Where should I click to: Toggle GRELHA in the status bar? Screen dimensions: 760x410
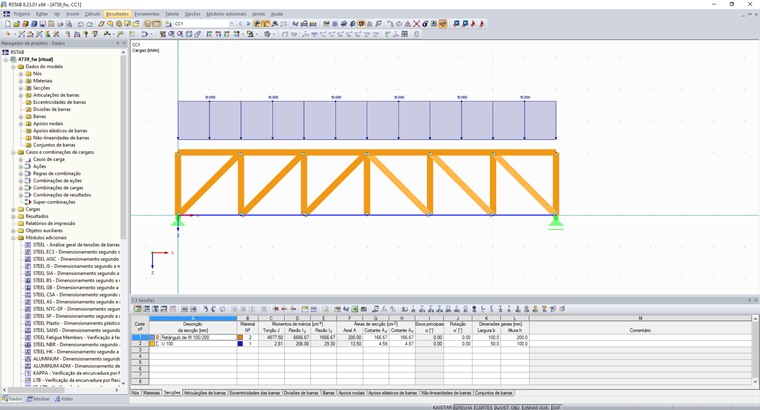click(463, 408)
